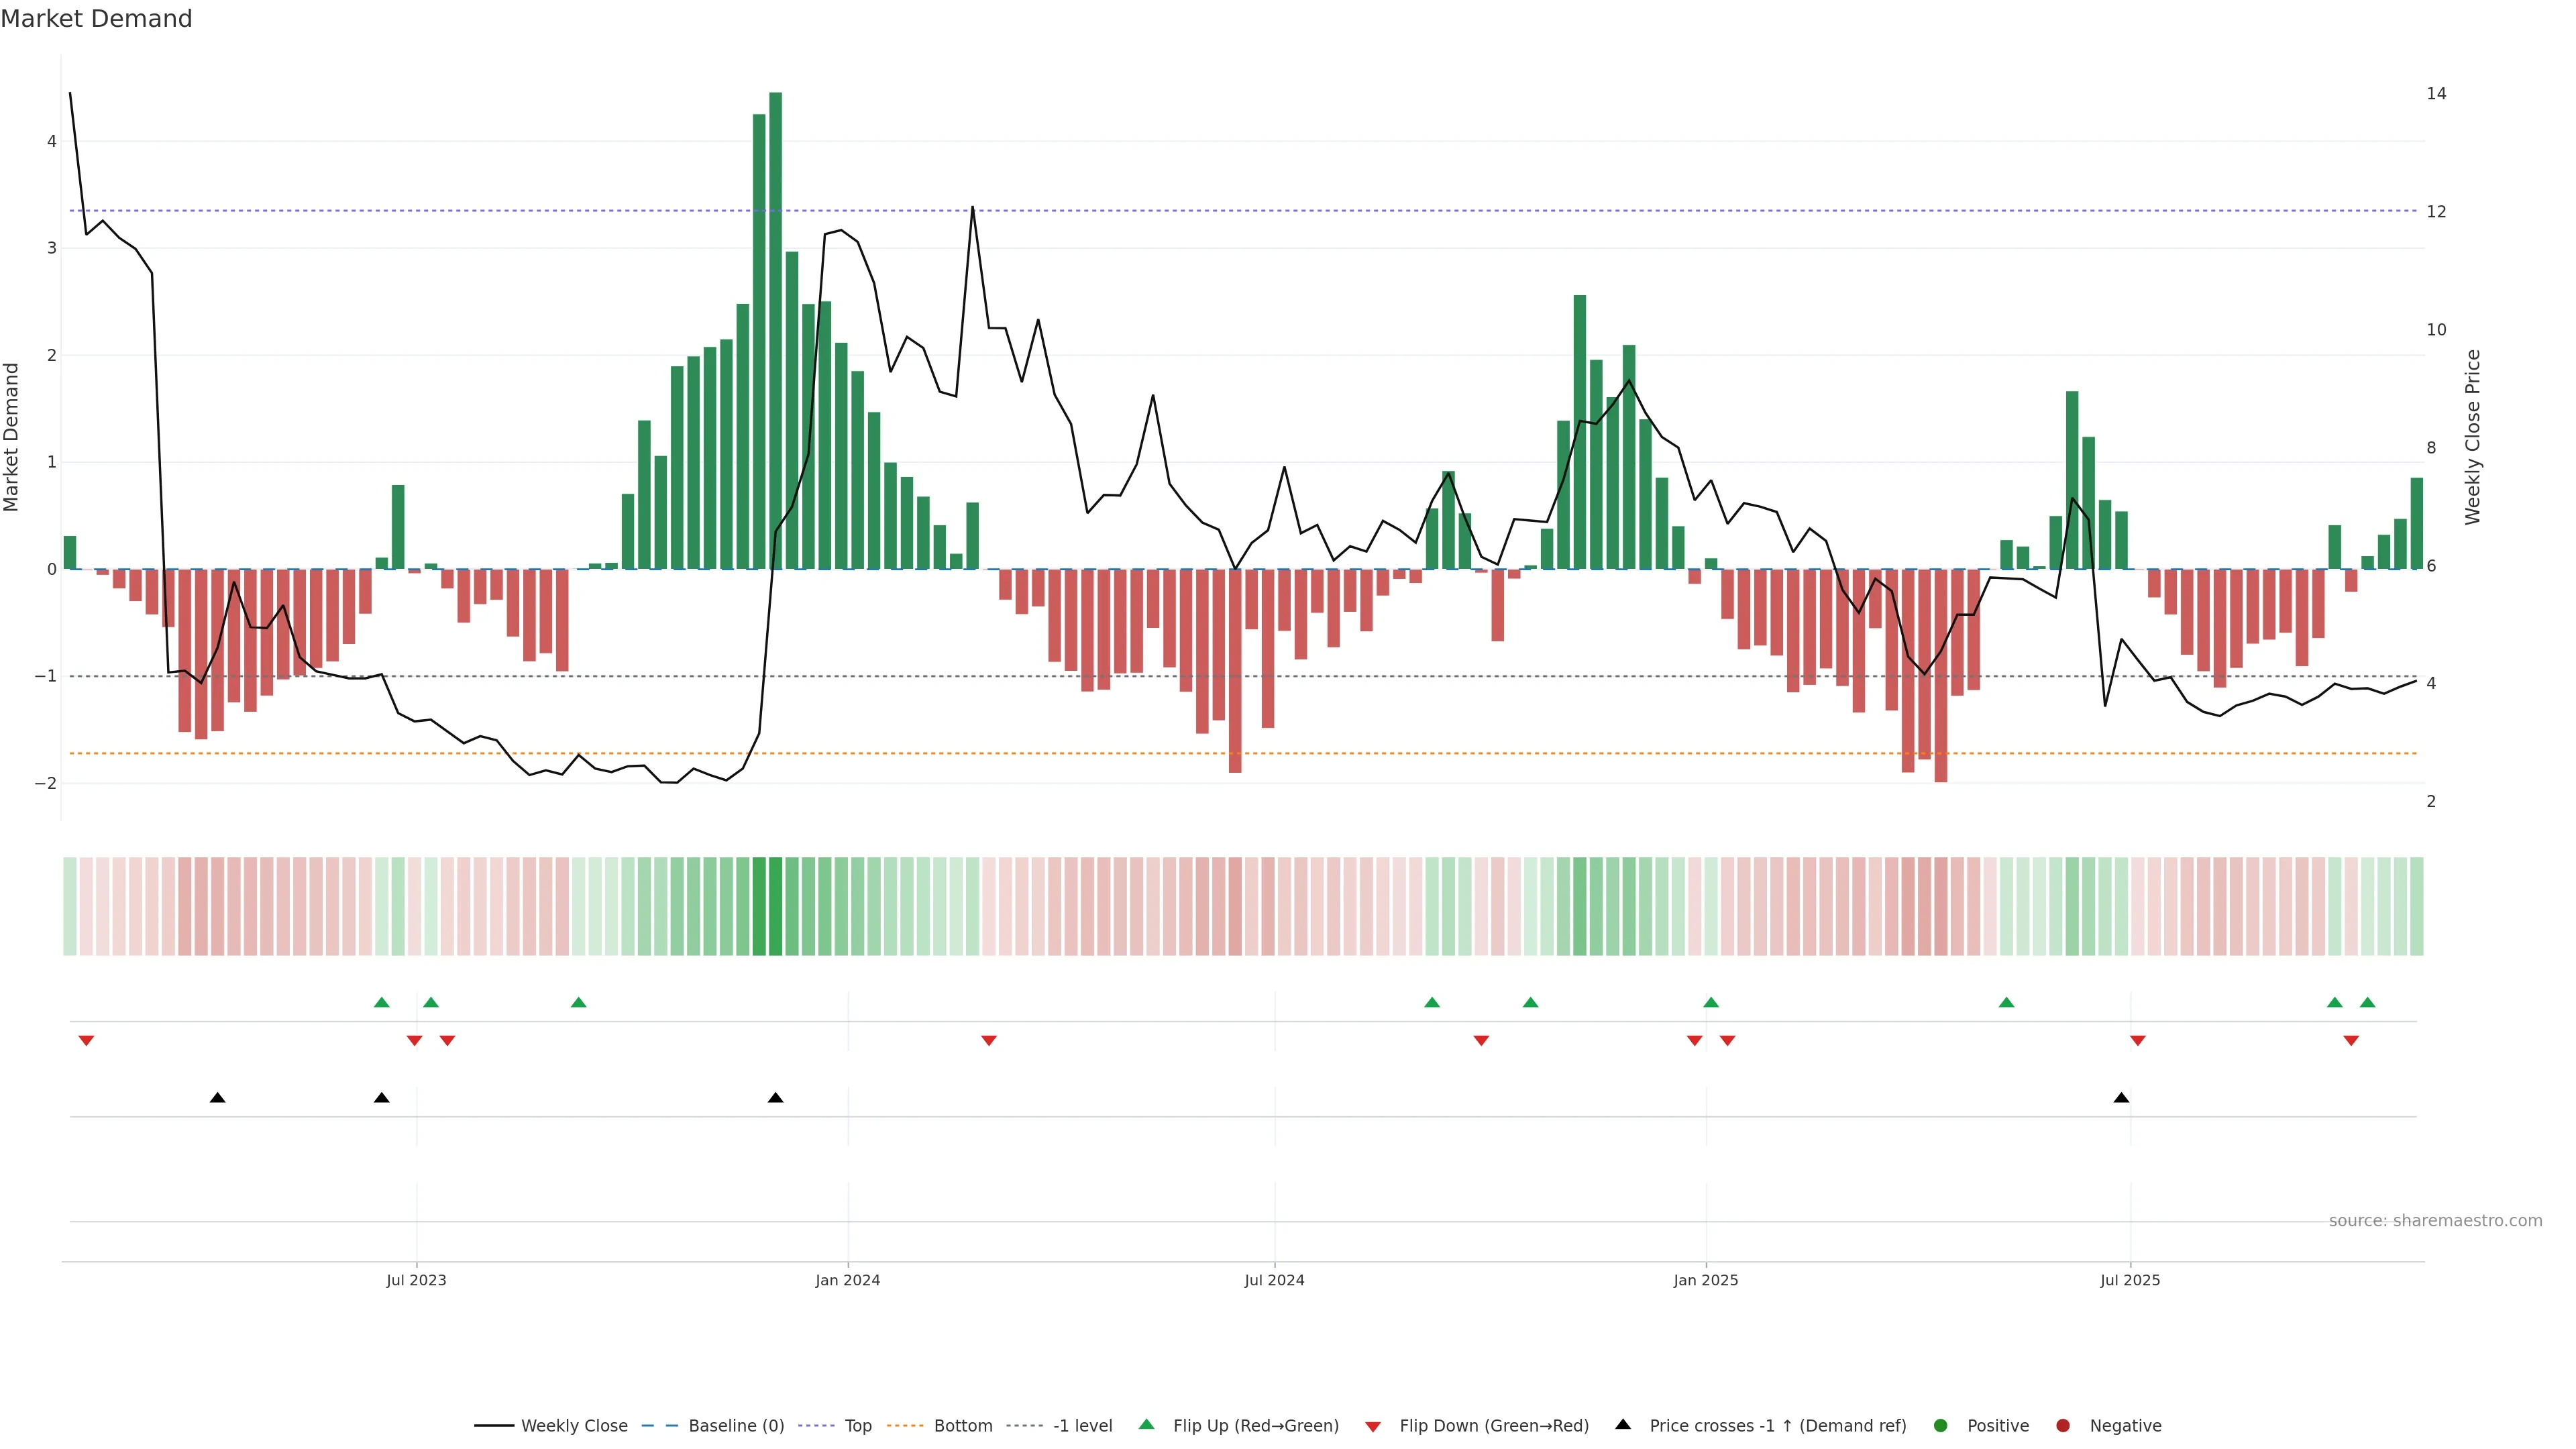Image resolution: width=2576 pixels, height=1449 pixels.
Task: Click the first red flip-down marker at left
Action: 86,1041
